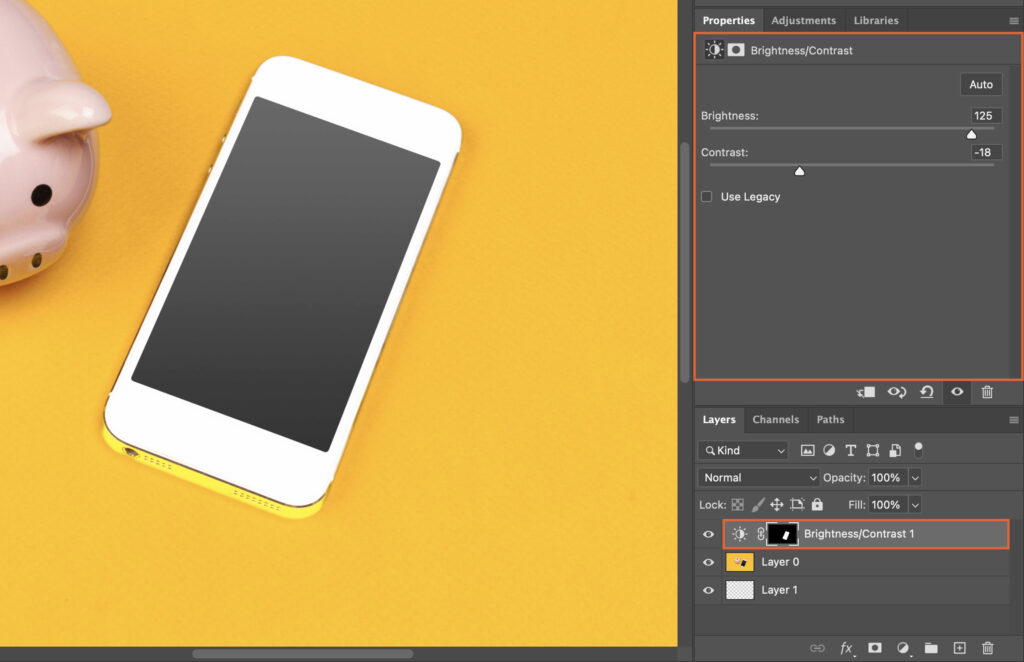Image resolution: width=1024 pixels, height=662 pixels.
Task: Open the Adjustments tab
Action: [x=804, y=20]
